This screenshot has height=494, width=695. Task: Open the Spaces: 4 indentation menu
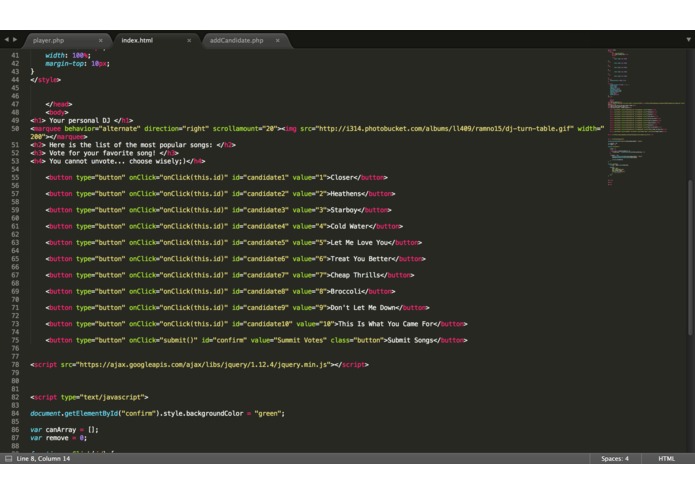[x=615, y=459]
